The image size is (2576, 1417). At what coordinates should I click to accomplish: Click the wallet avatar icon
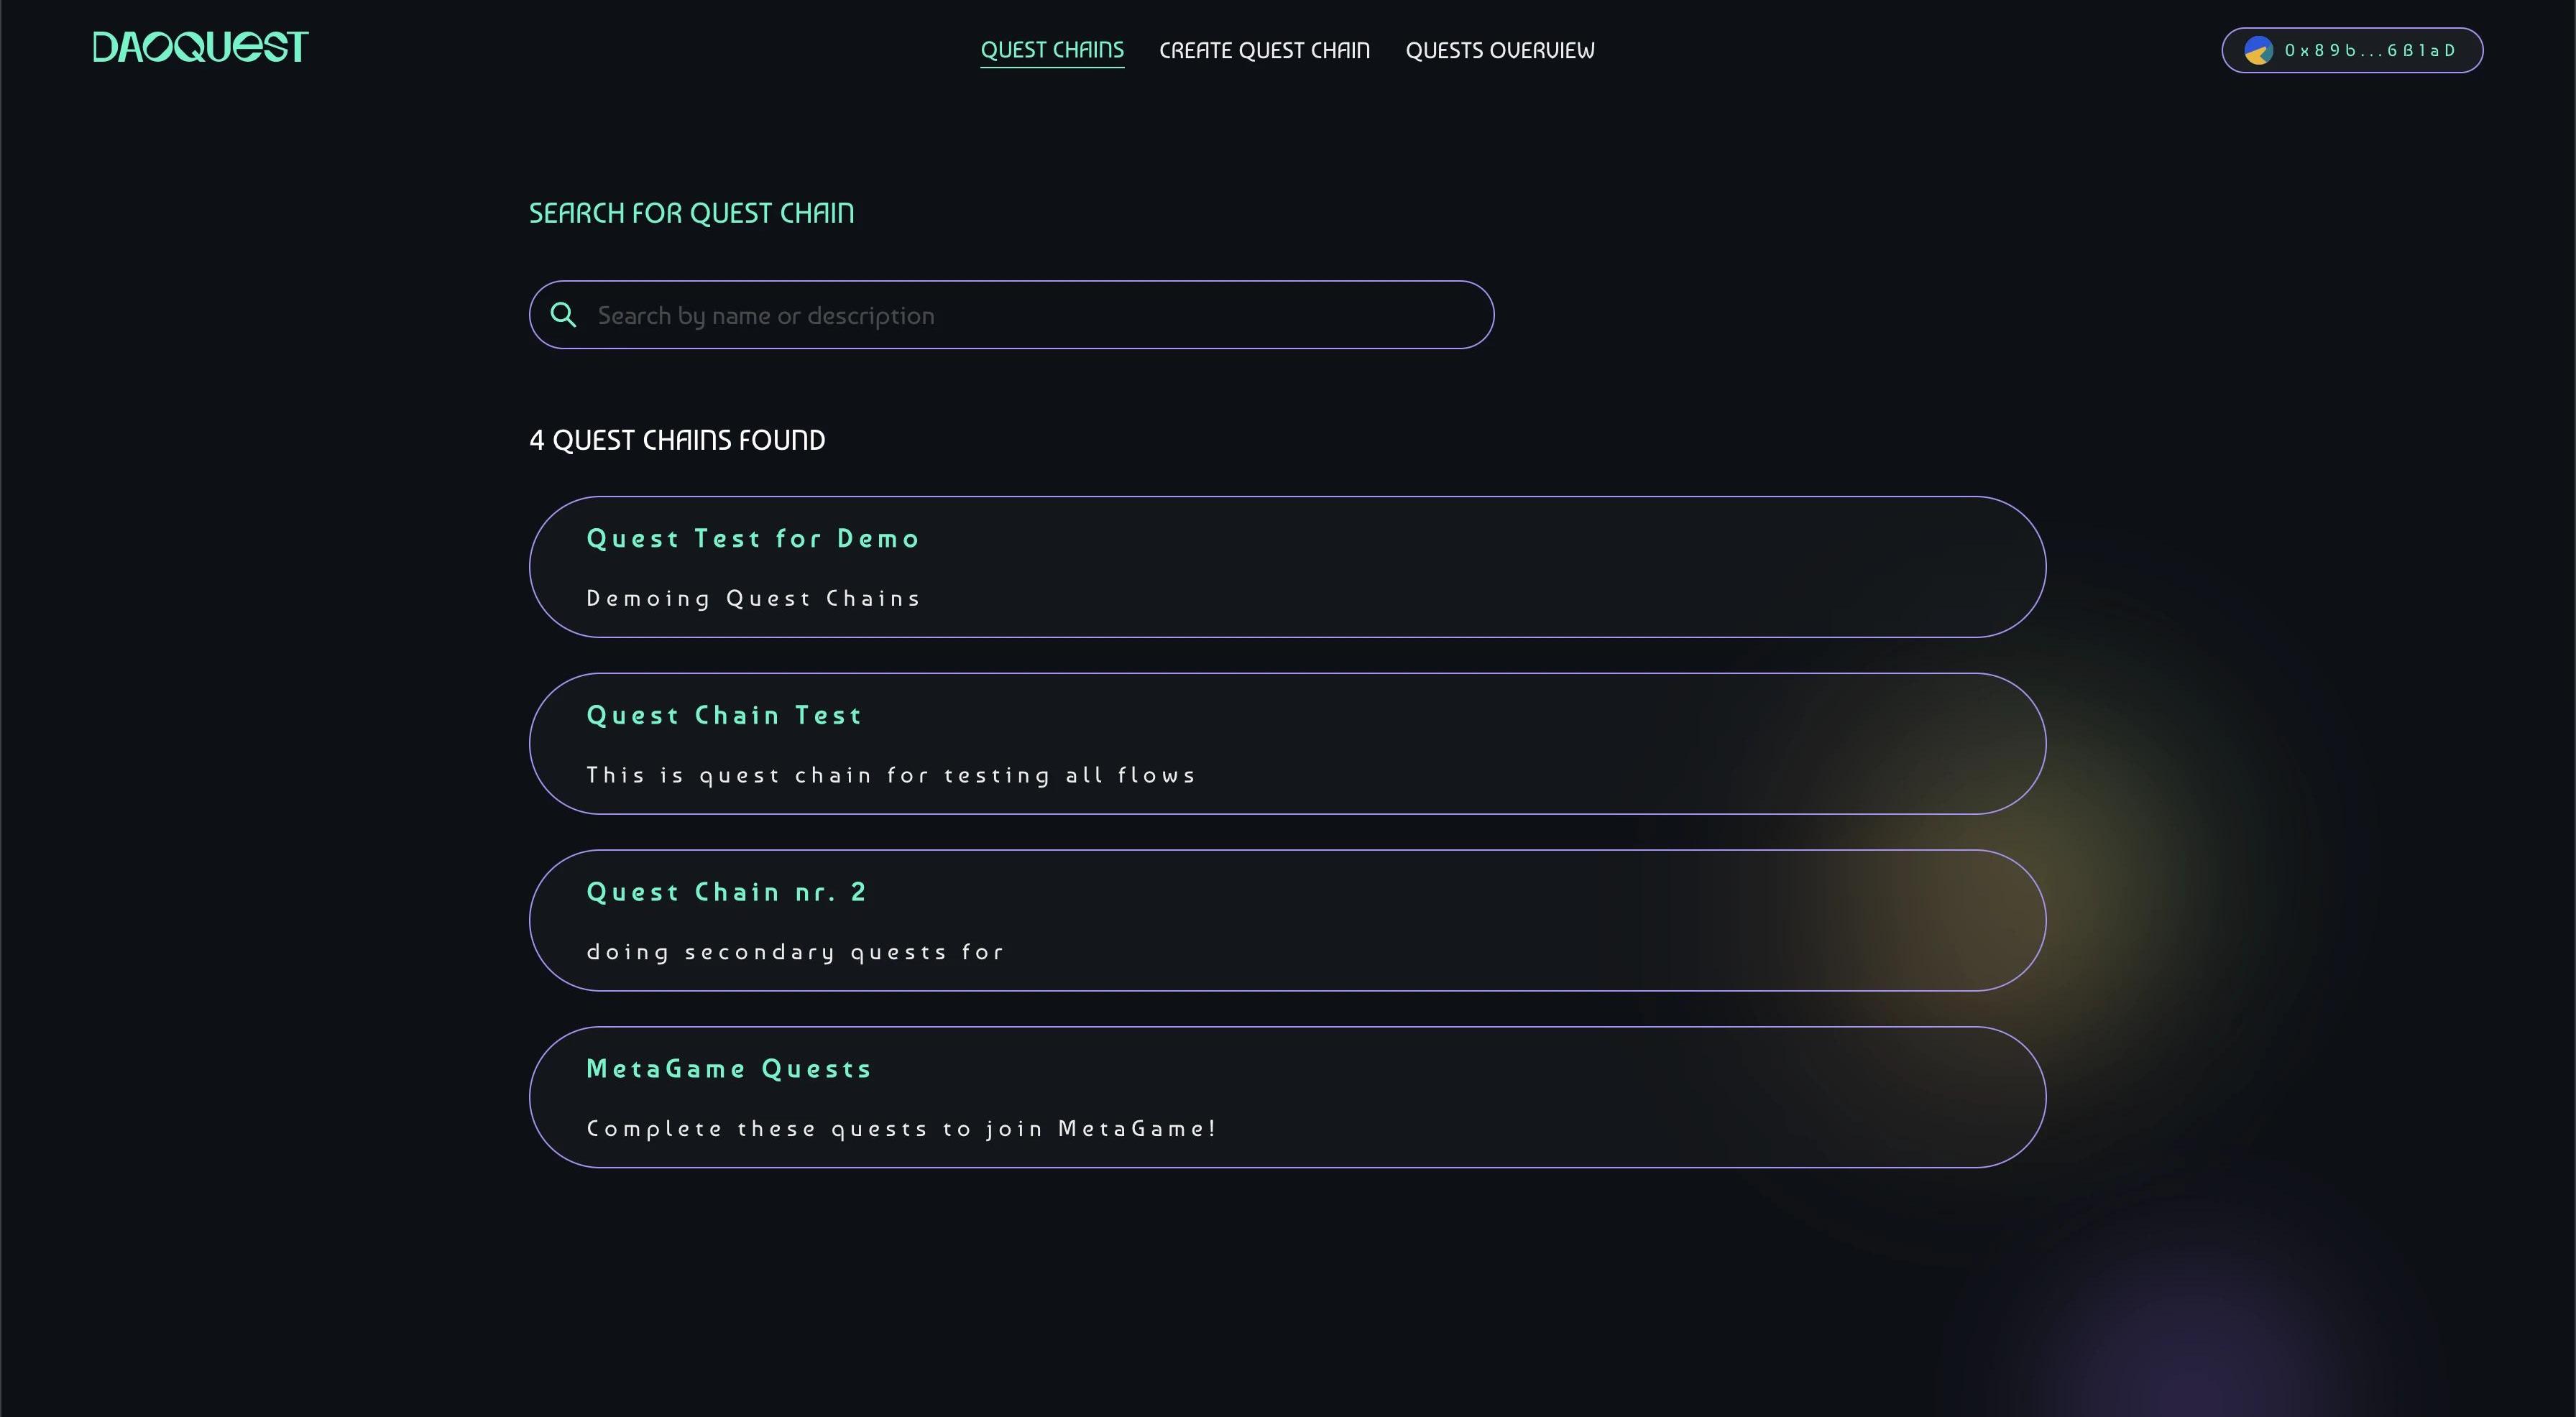(2258, 51)
